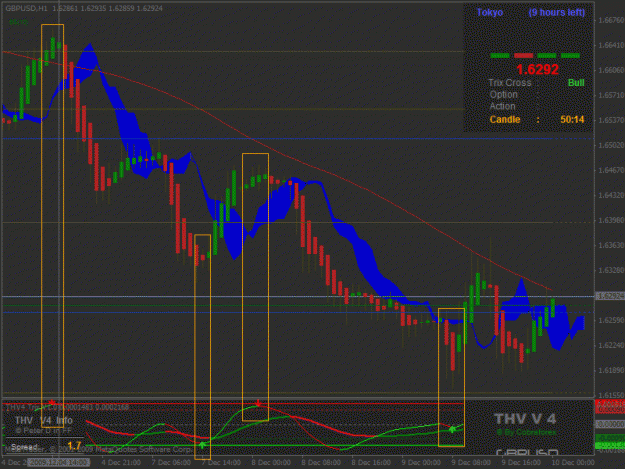The width and height of the screenshot is (625, 469).
Task: Click the 10 Dec 00:00 time label
Action: 573,463
